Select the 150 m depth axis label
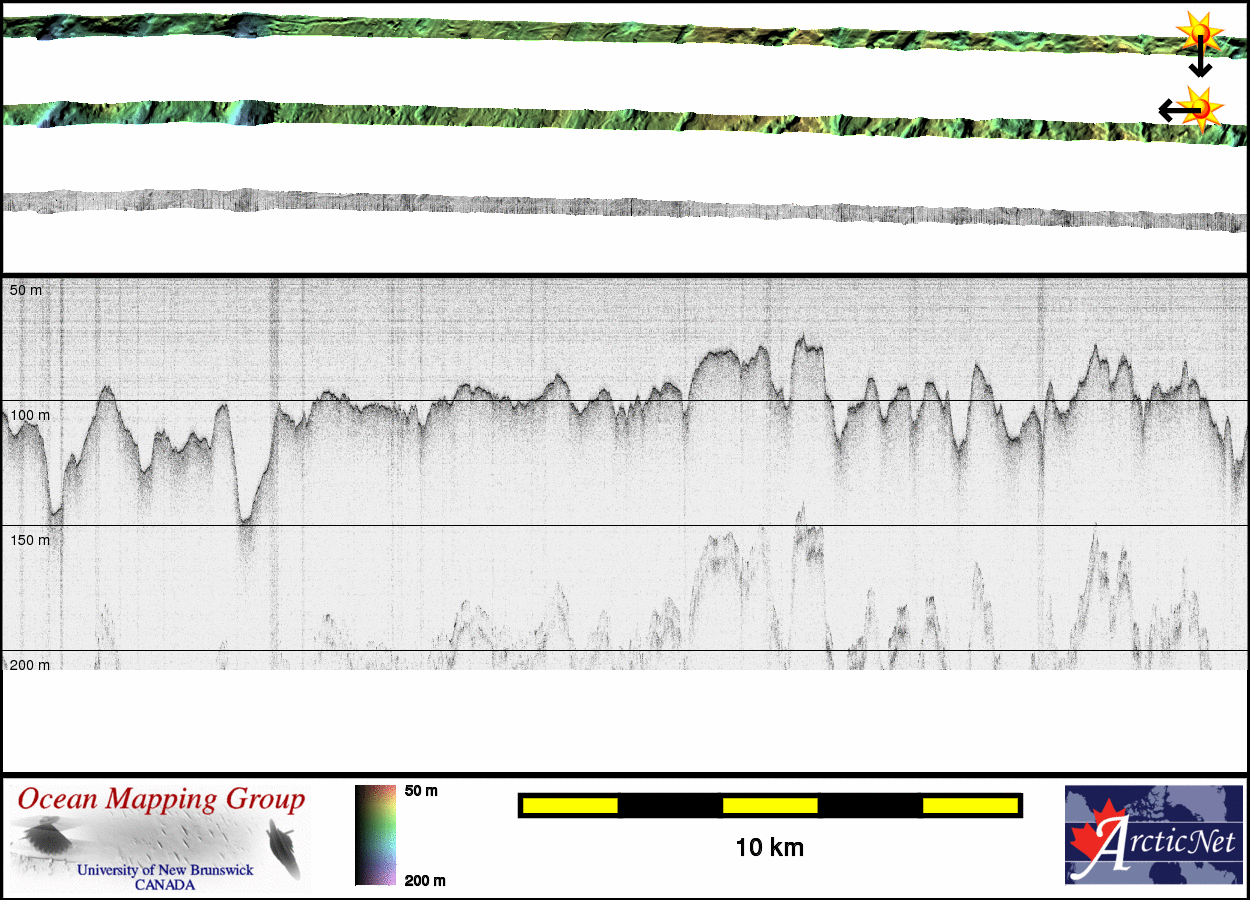 click(x=29, y=540)
